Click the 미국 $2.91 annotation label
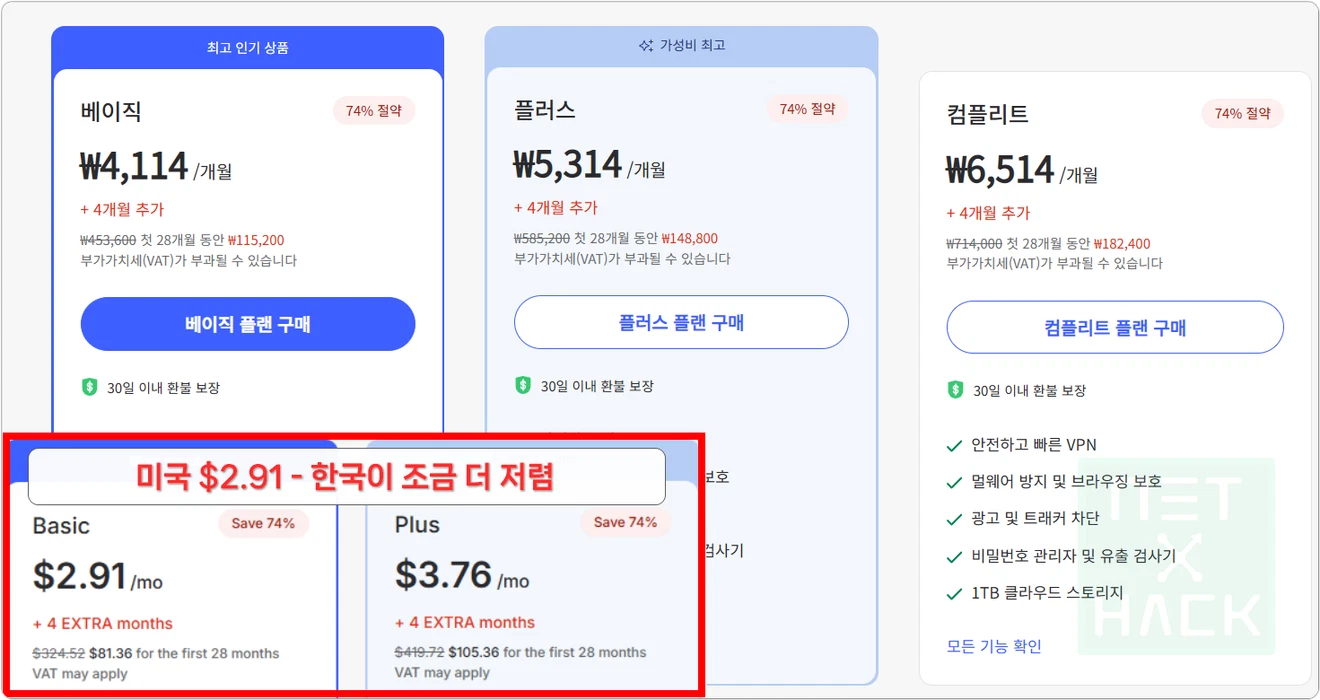The height and width of the screenshot is (700, 1320). tap(346, 477)
